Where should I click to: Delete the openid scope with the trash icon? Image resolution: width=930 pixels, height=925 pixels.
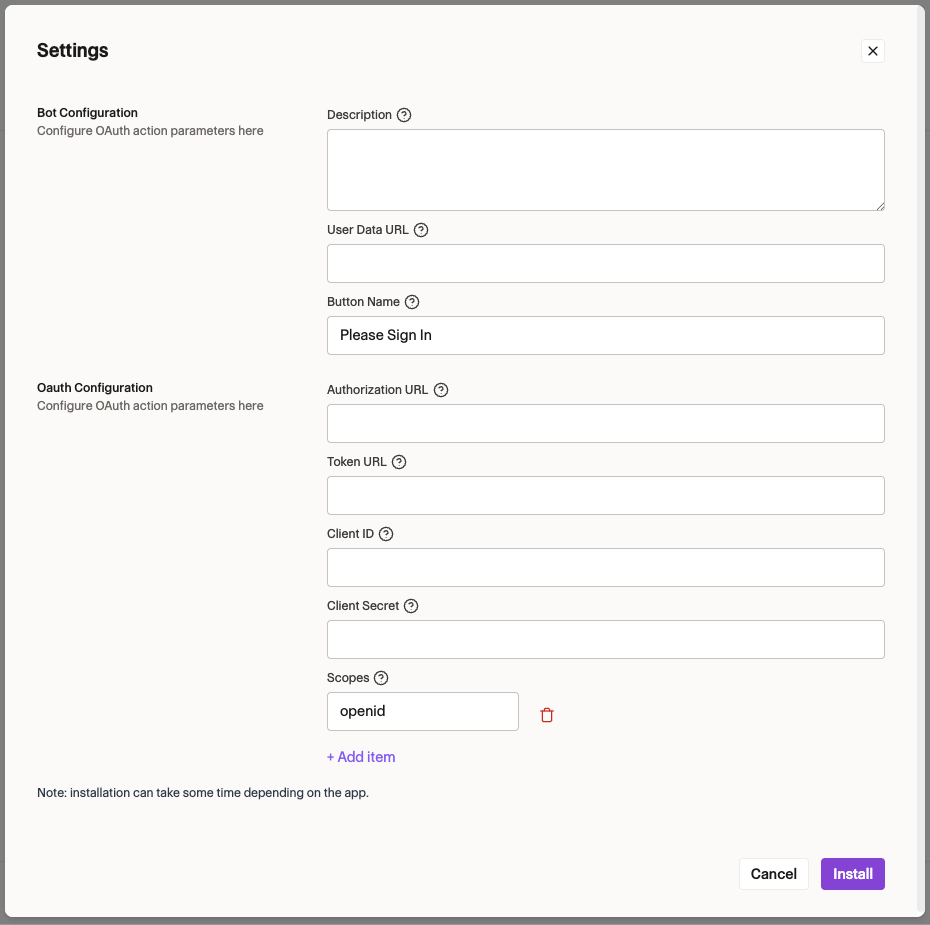point(547,714)
